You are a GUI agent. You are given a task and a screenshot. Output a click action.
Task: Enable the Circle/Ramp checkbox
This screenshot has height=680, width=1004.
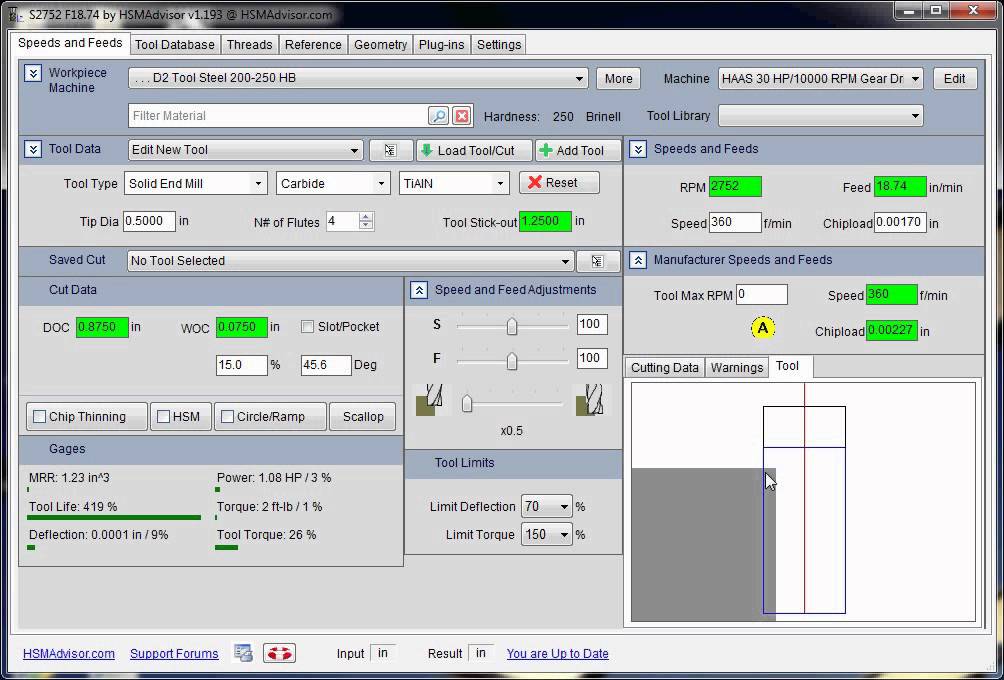[227, 417]
